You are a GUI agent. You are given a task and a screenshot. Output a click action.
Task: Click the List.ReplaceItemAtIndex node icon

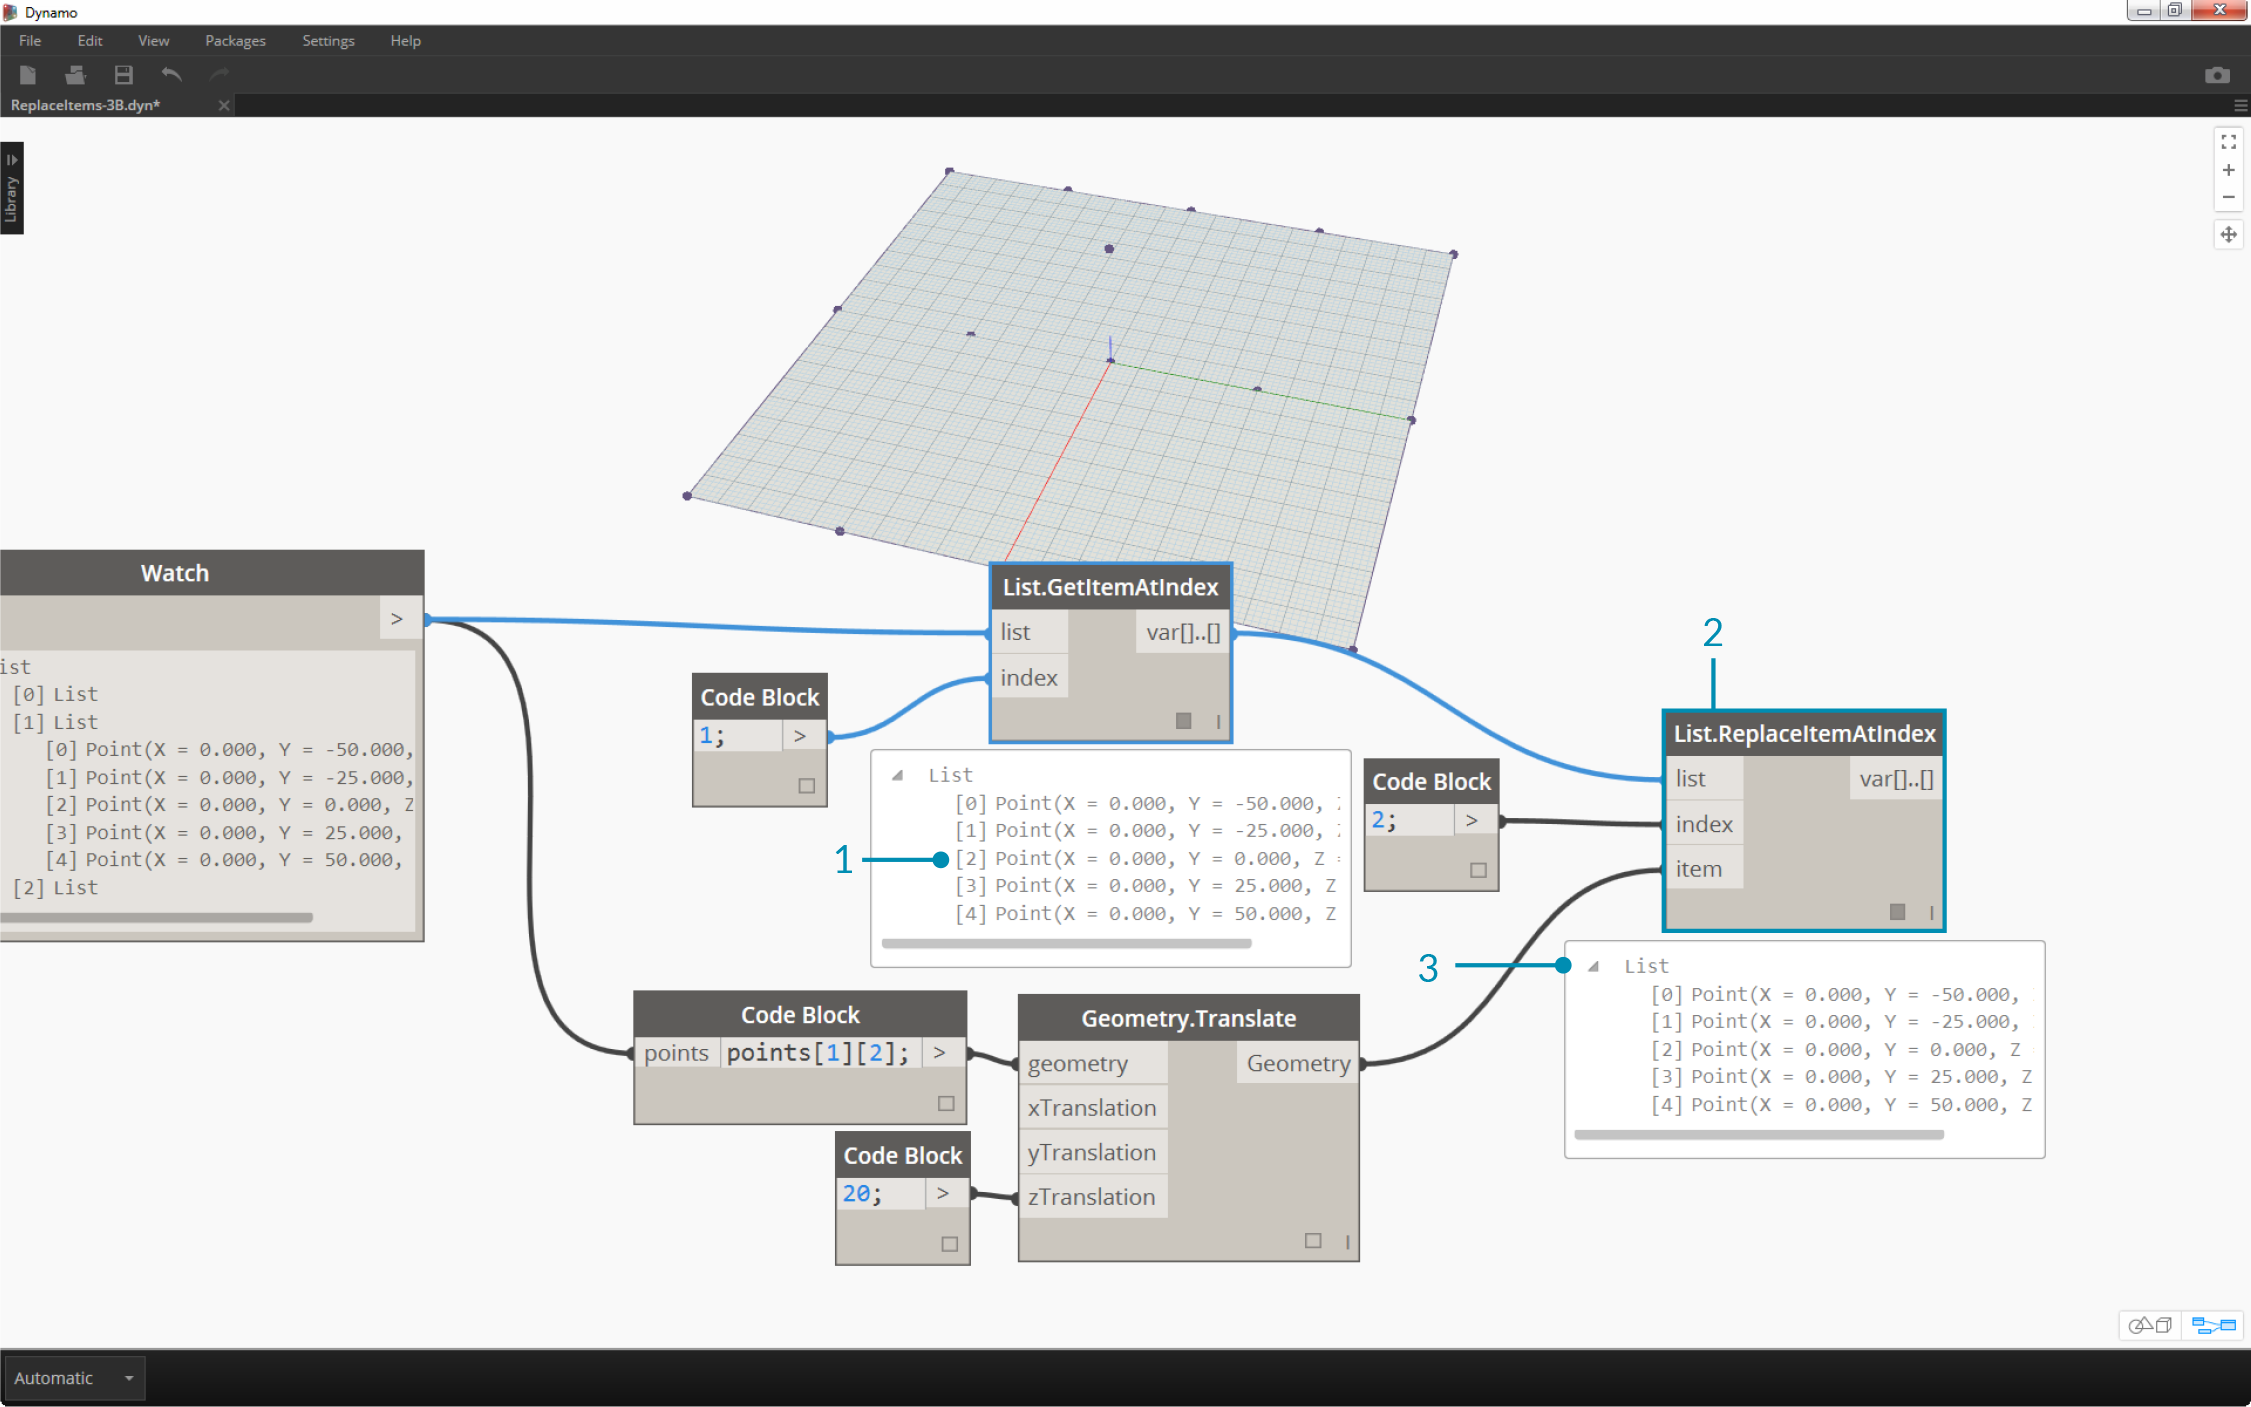click(x=1898, y=911)
